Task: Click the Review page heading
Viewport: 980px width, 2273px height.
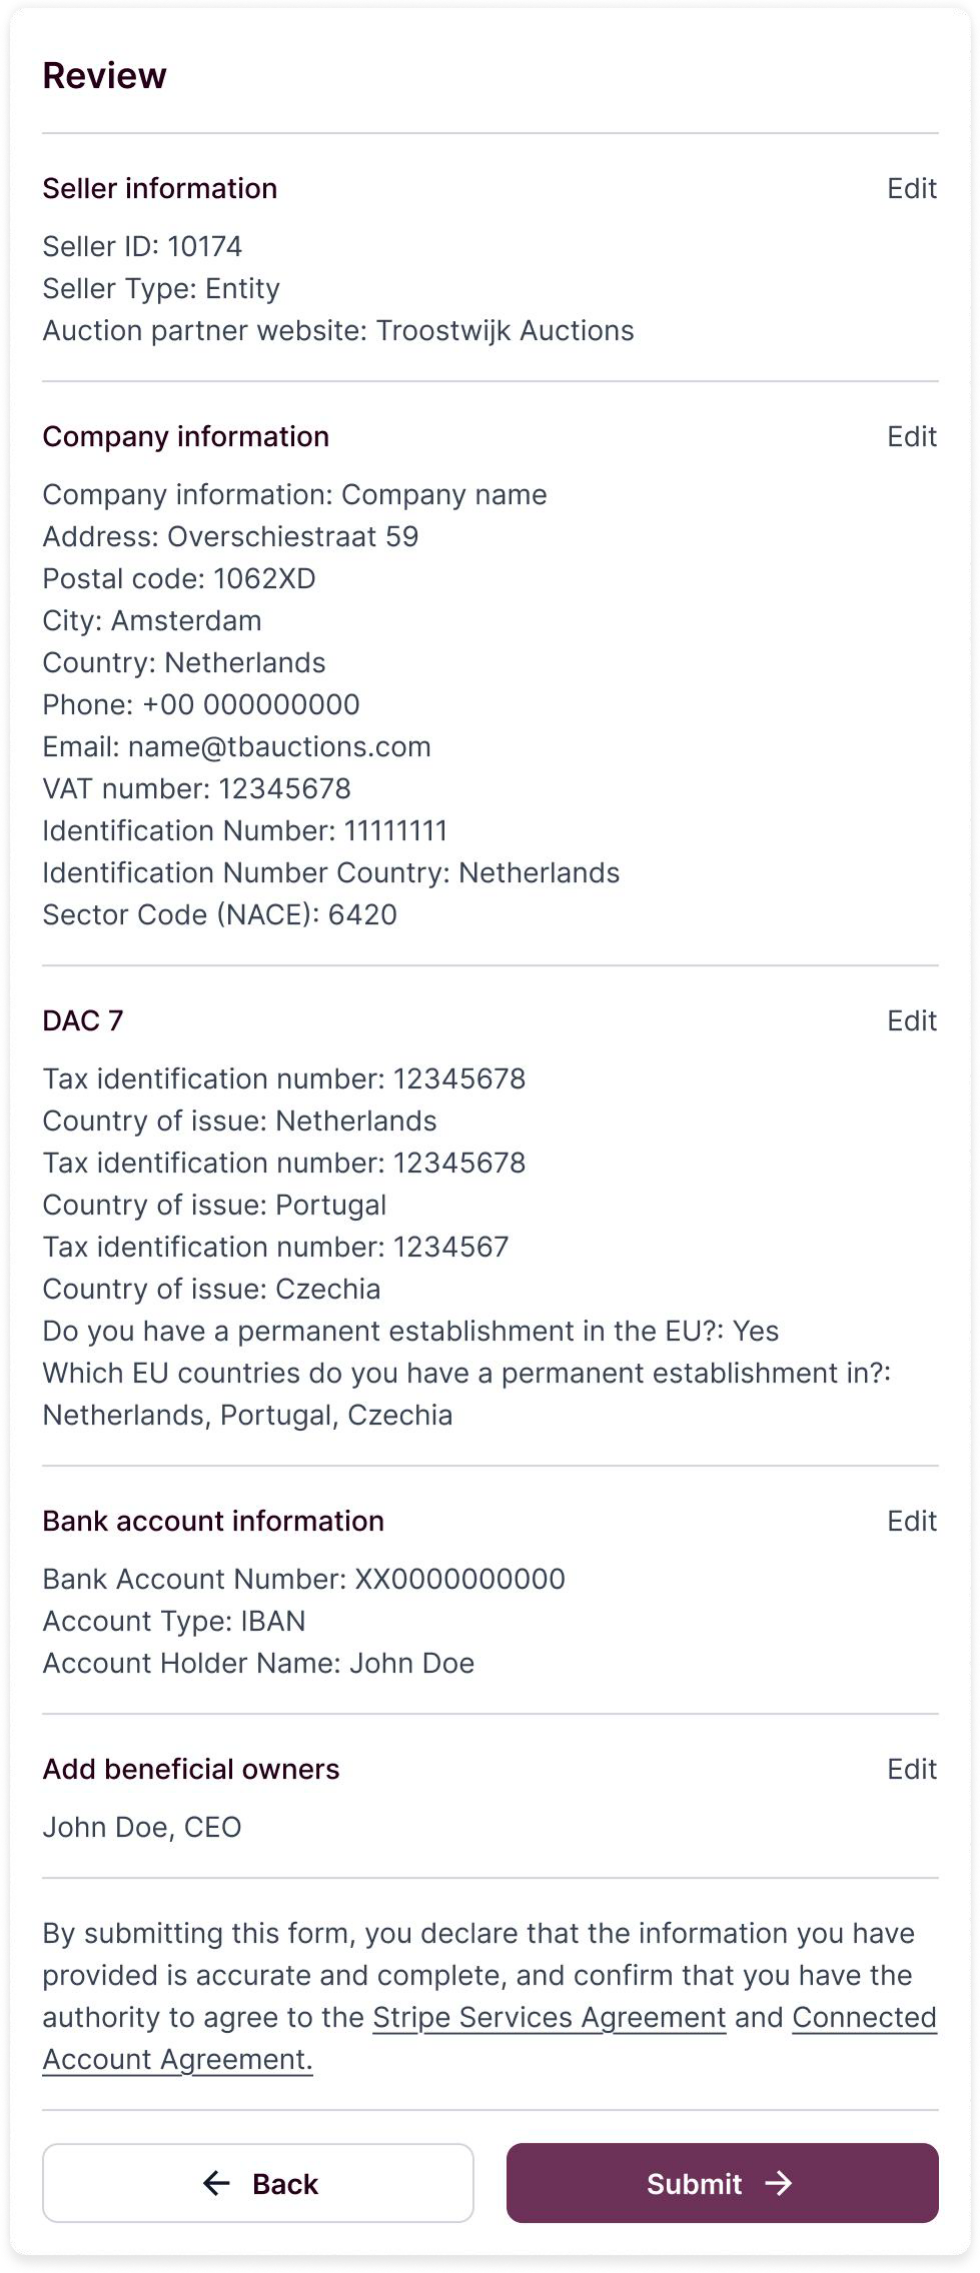Action: pos(104,76)
